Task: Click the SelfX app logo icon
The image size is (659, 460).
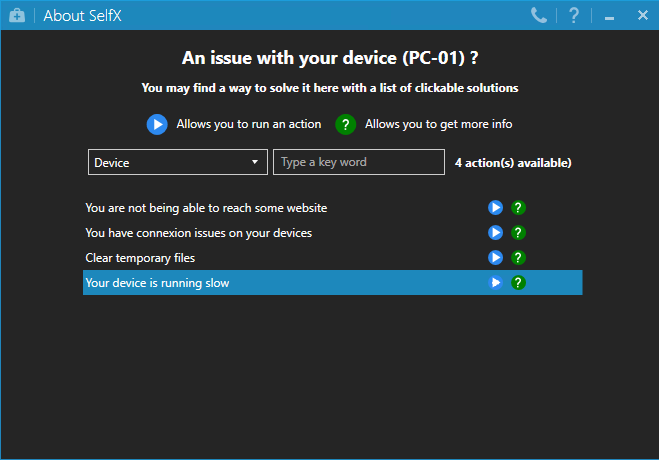Action: 16,15
